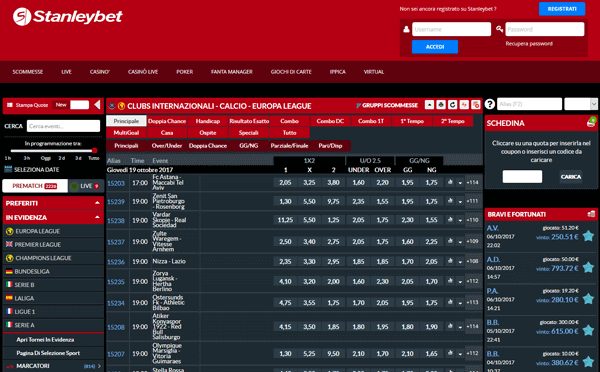Click the star next to P.A. winner
This screenshot has width=600, height=372.
click(x=588, y=299)
